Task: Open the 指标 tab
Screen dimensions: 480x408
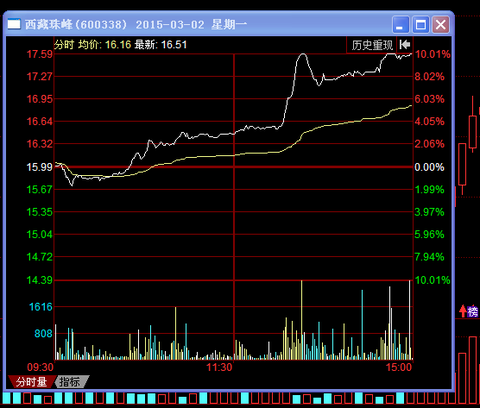Action: coord(70,382)
